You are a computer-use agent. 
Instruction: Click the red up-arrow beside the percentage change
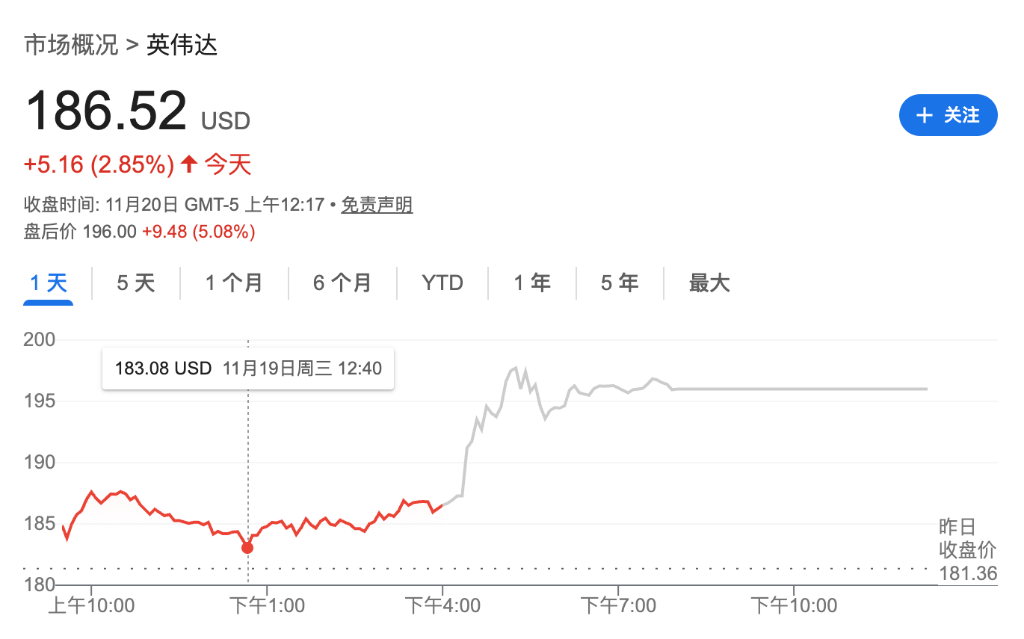tap(189, 163)
